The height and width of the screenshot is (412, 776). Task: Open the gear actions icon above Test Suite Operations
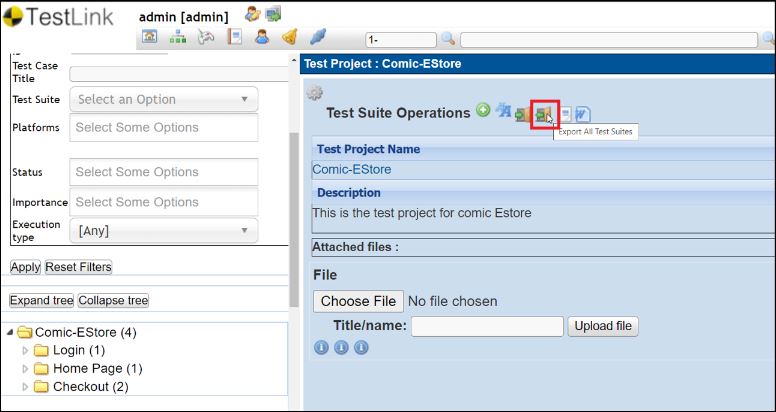tap(314, 93)
